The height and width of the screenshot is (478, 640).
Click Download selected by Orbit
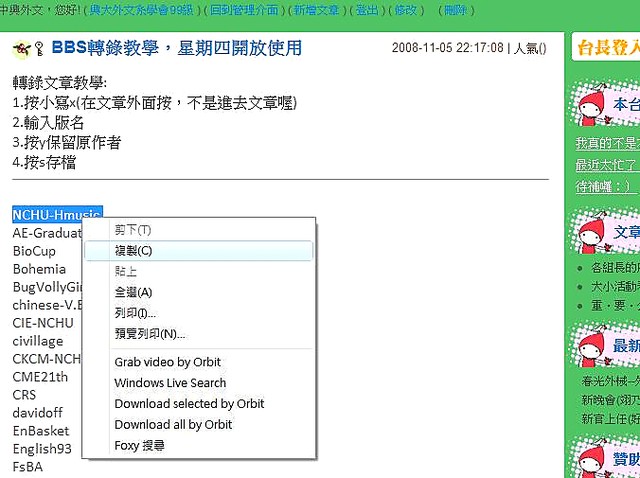189,404
